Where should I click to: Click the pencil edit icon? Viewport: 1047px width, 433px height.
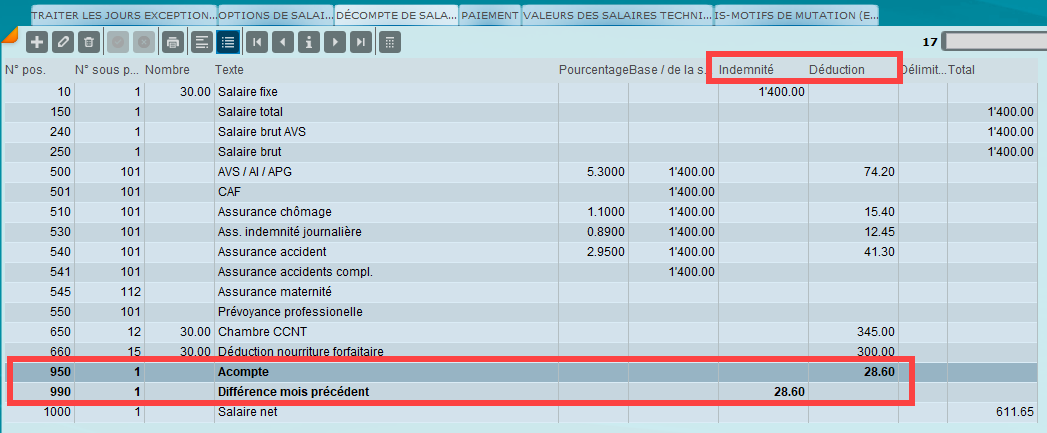tap(63, 42)
